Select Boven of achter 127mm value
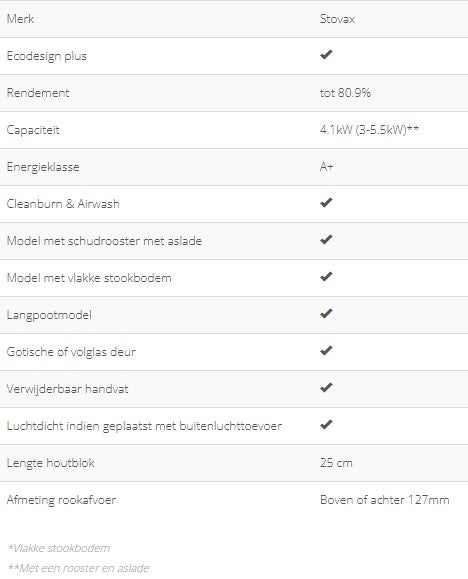The height and width of the screenshot is (579, 468). [x=385, y=500]
